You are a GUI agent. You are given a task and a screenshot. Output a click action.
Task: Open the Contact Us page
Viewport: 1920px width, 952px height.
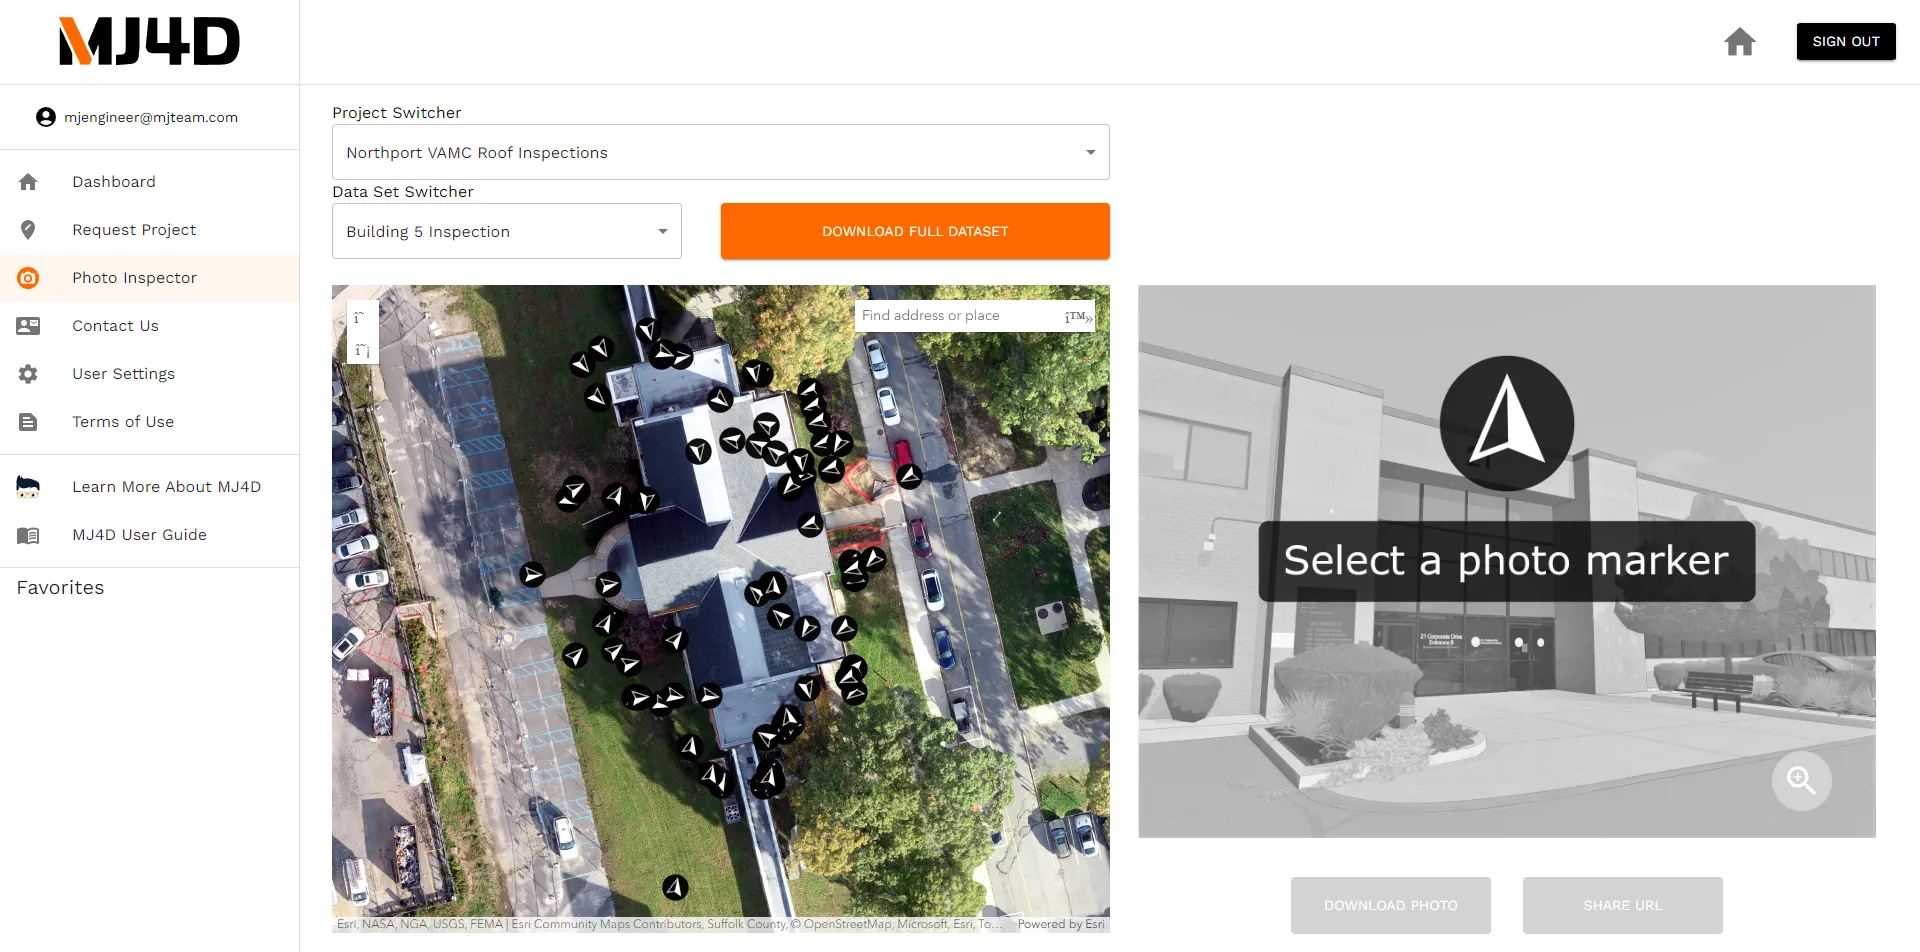pos(150,326)
